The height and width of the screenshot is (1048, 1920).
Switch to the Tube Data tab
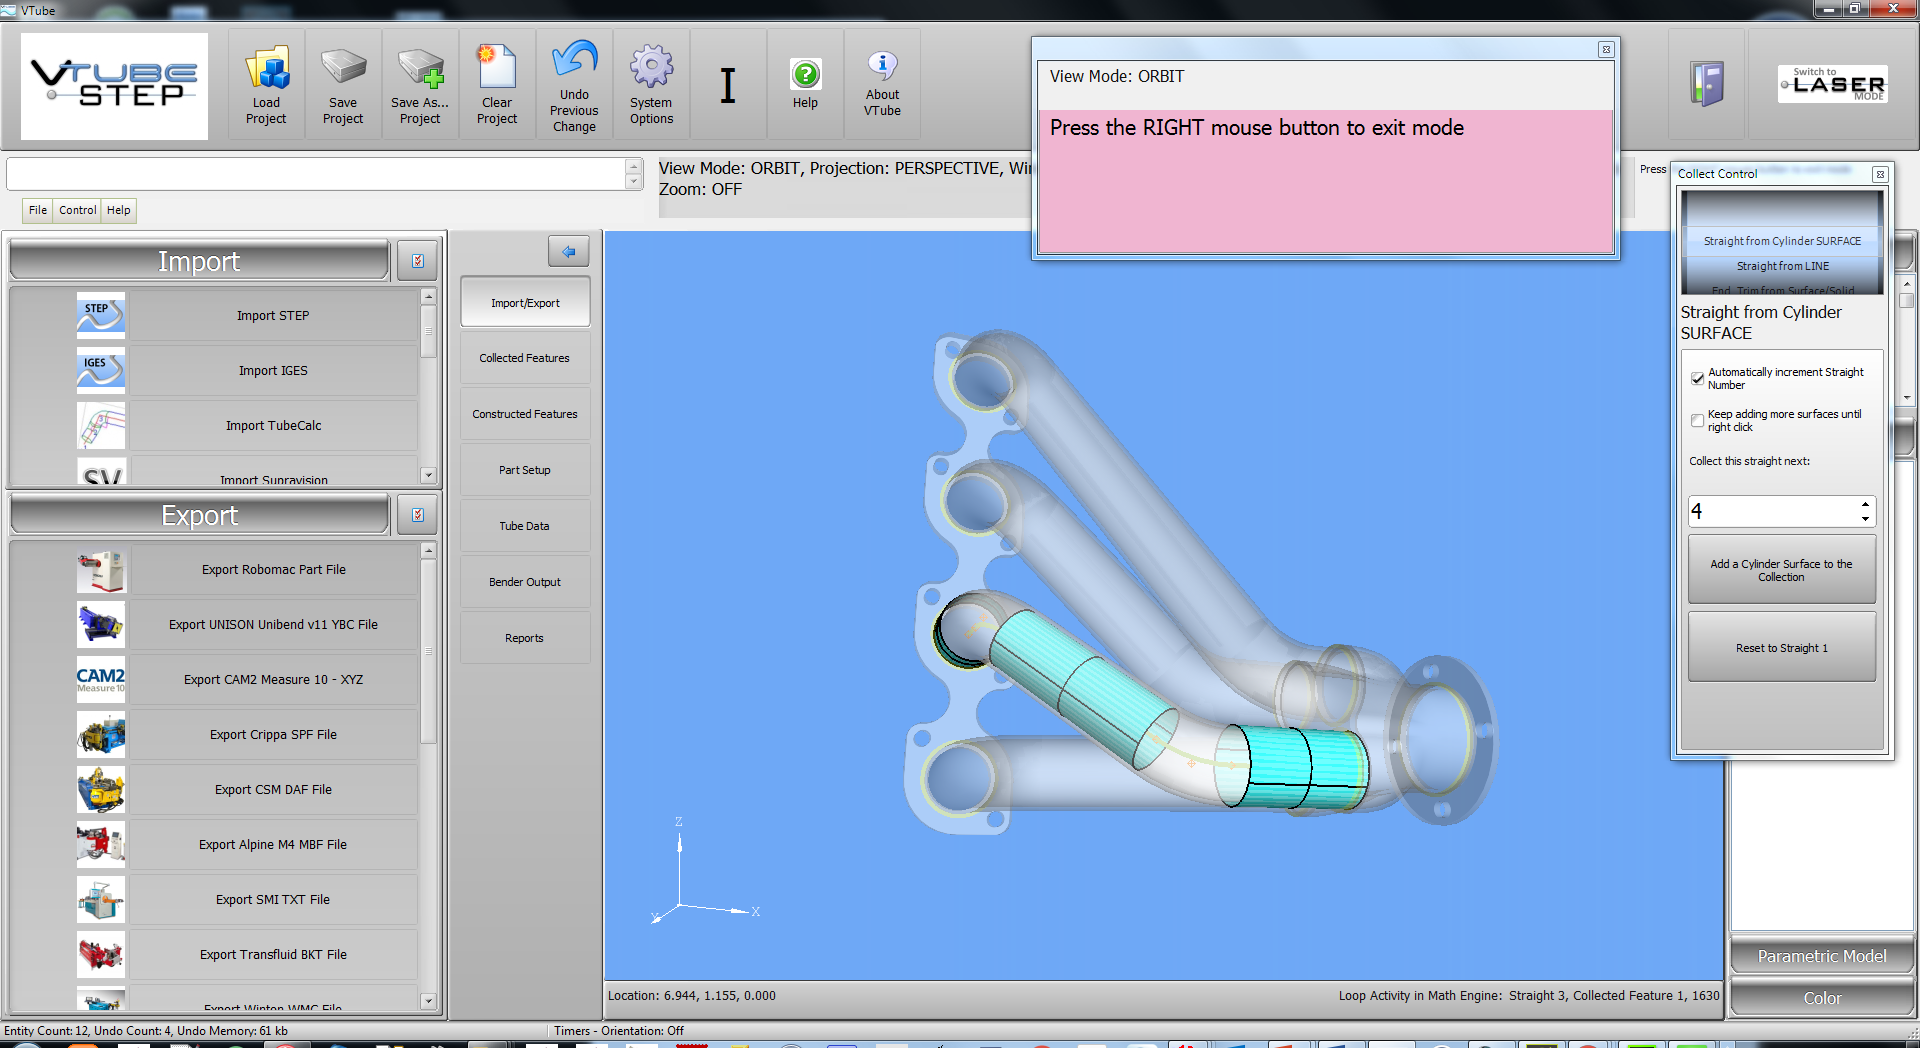(524, 526)
